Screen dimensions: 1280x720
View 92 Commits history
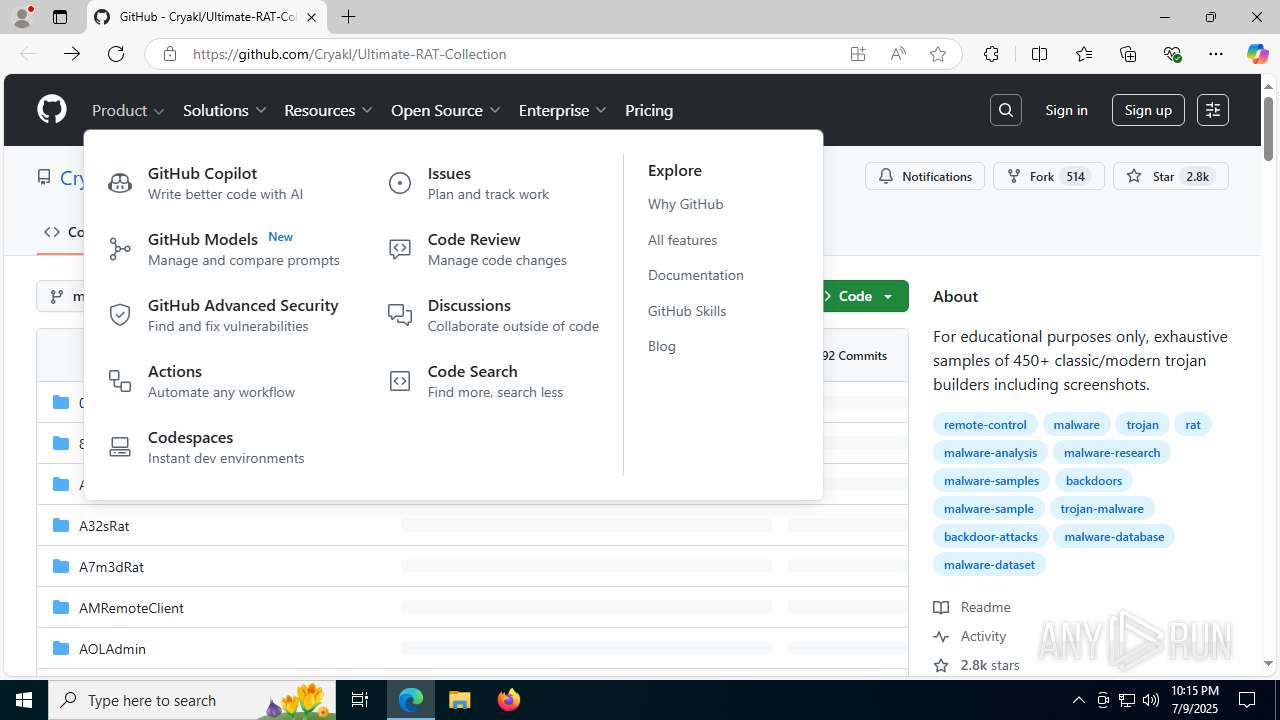[853, 355]
